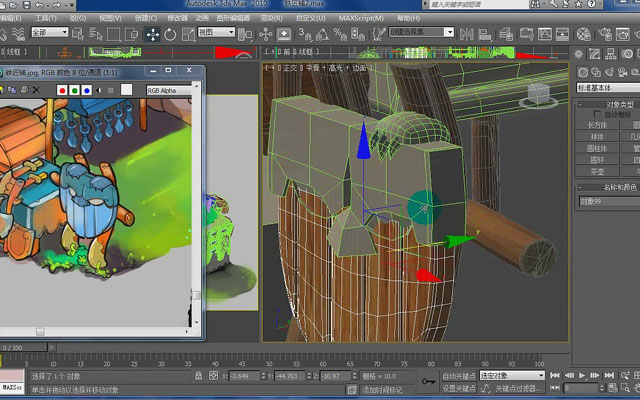The image size is (640, 400).
Task: Activate the Rotate tool icon
Action: pos(170,34)
